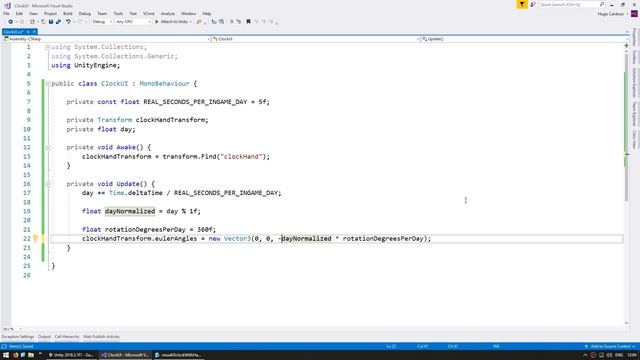Click REAL_SECONDS_PER_INGAME_DAY on line 7
Image resolution: width=640 pixels, height=360 pixels.
(195, 102)
